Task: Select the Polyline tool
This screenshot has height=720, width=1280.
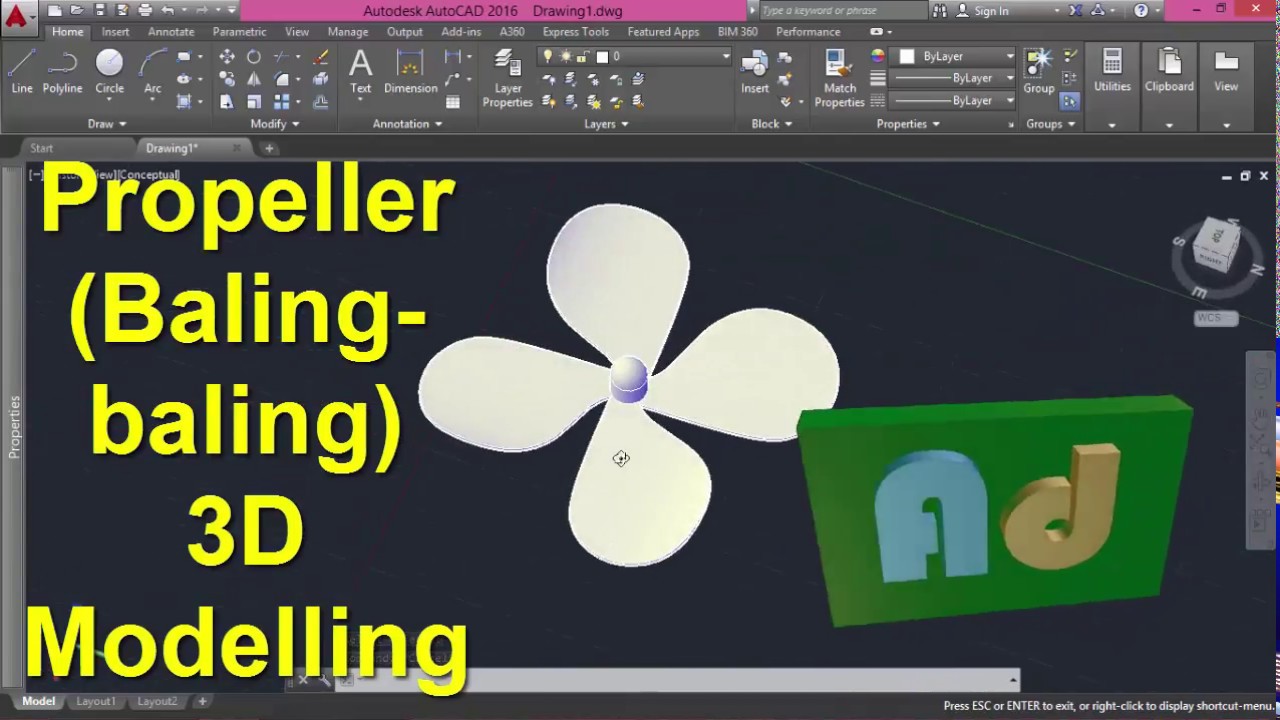Action: coord(62,71)
